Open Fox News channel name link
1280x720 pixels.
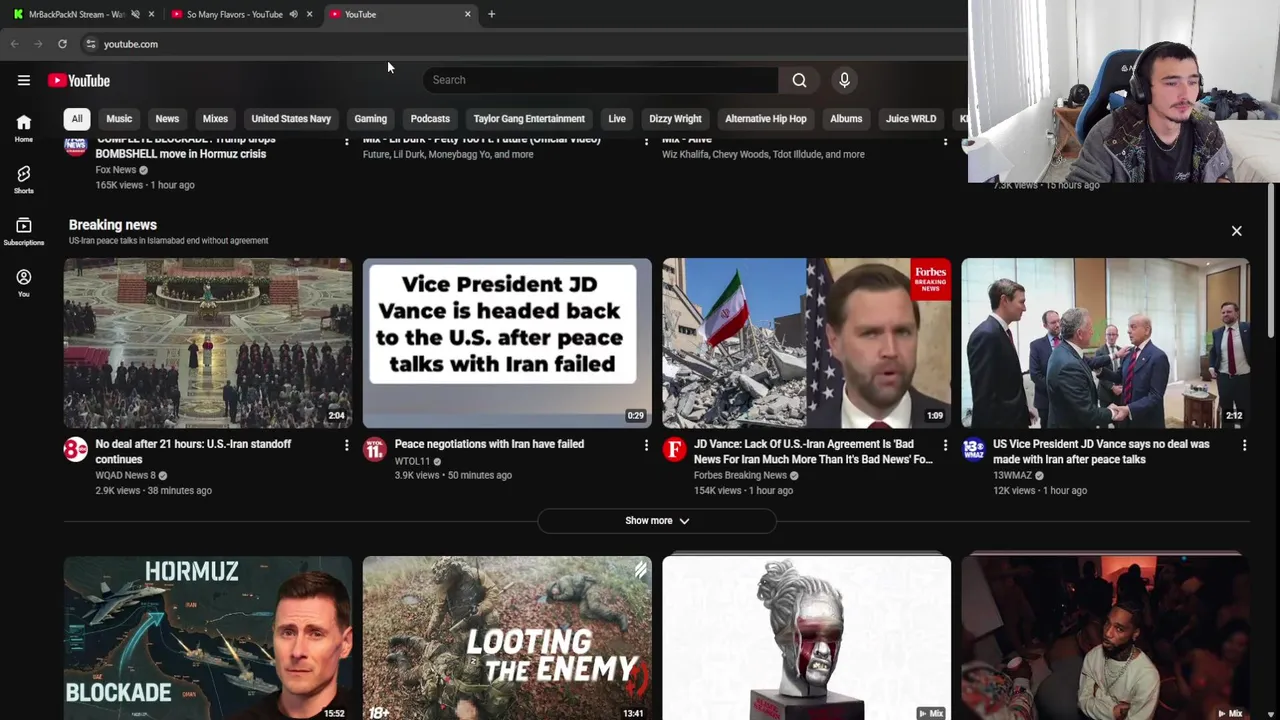(115, 170)
